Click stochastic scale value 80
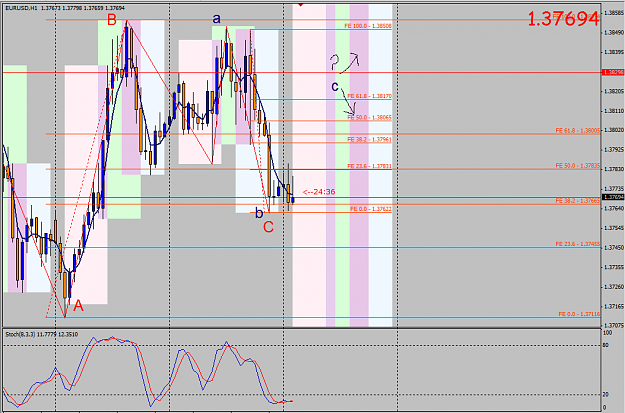This screenshot has height=413, width=625. 606,345
